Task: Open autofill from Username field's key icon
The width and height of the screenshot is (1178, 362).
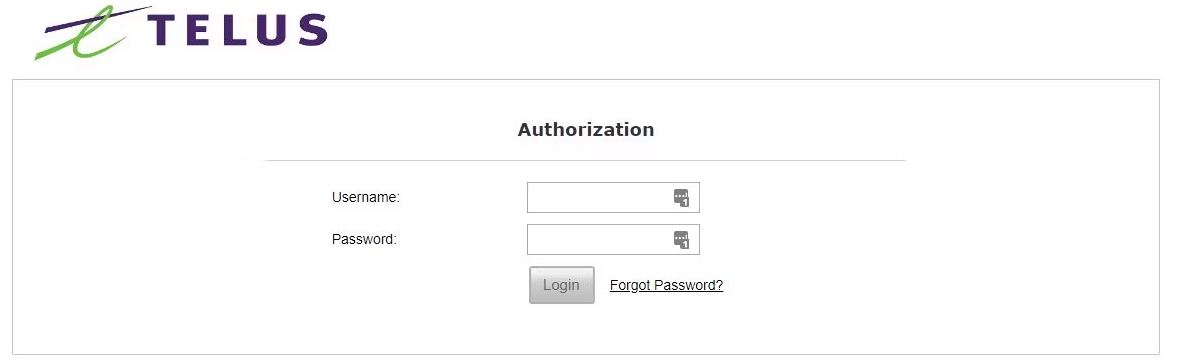Action: pos(681,198)
